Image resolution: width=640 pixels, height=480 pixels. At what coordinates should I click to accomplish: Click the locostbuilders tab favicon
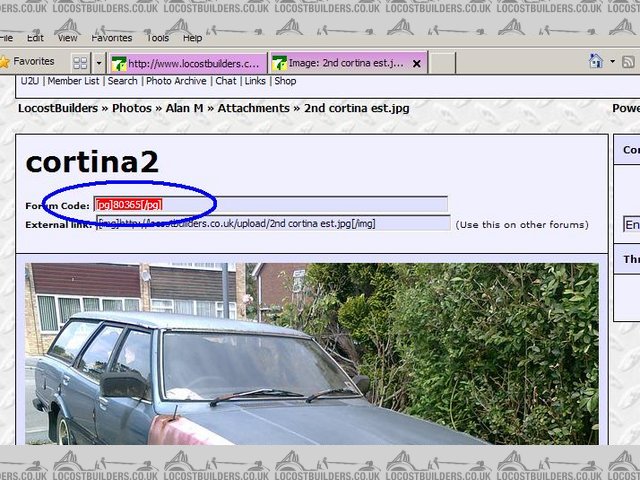[119, 63]
